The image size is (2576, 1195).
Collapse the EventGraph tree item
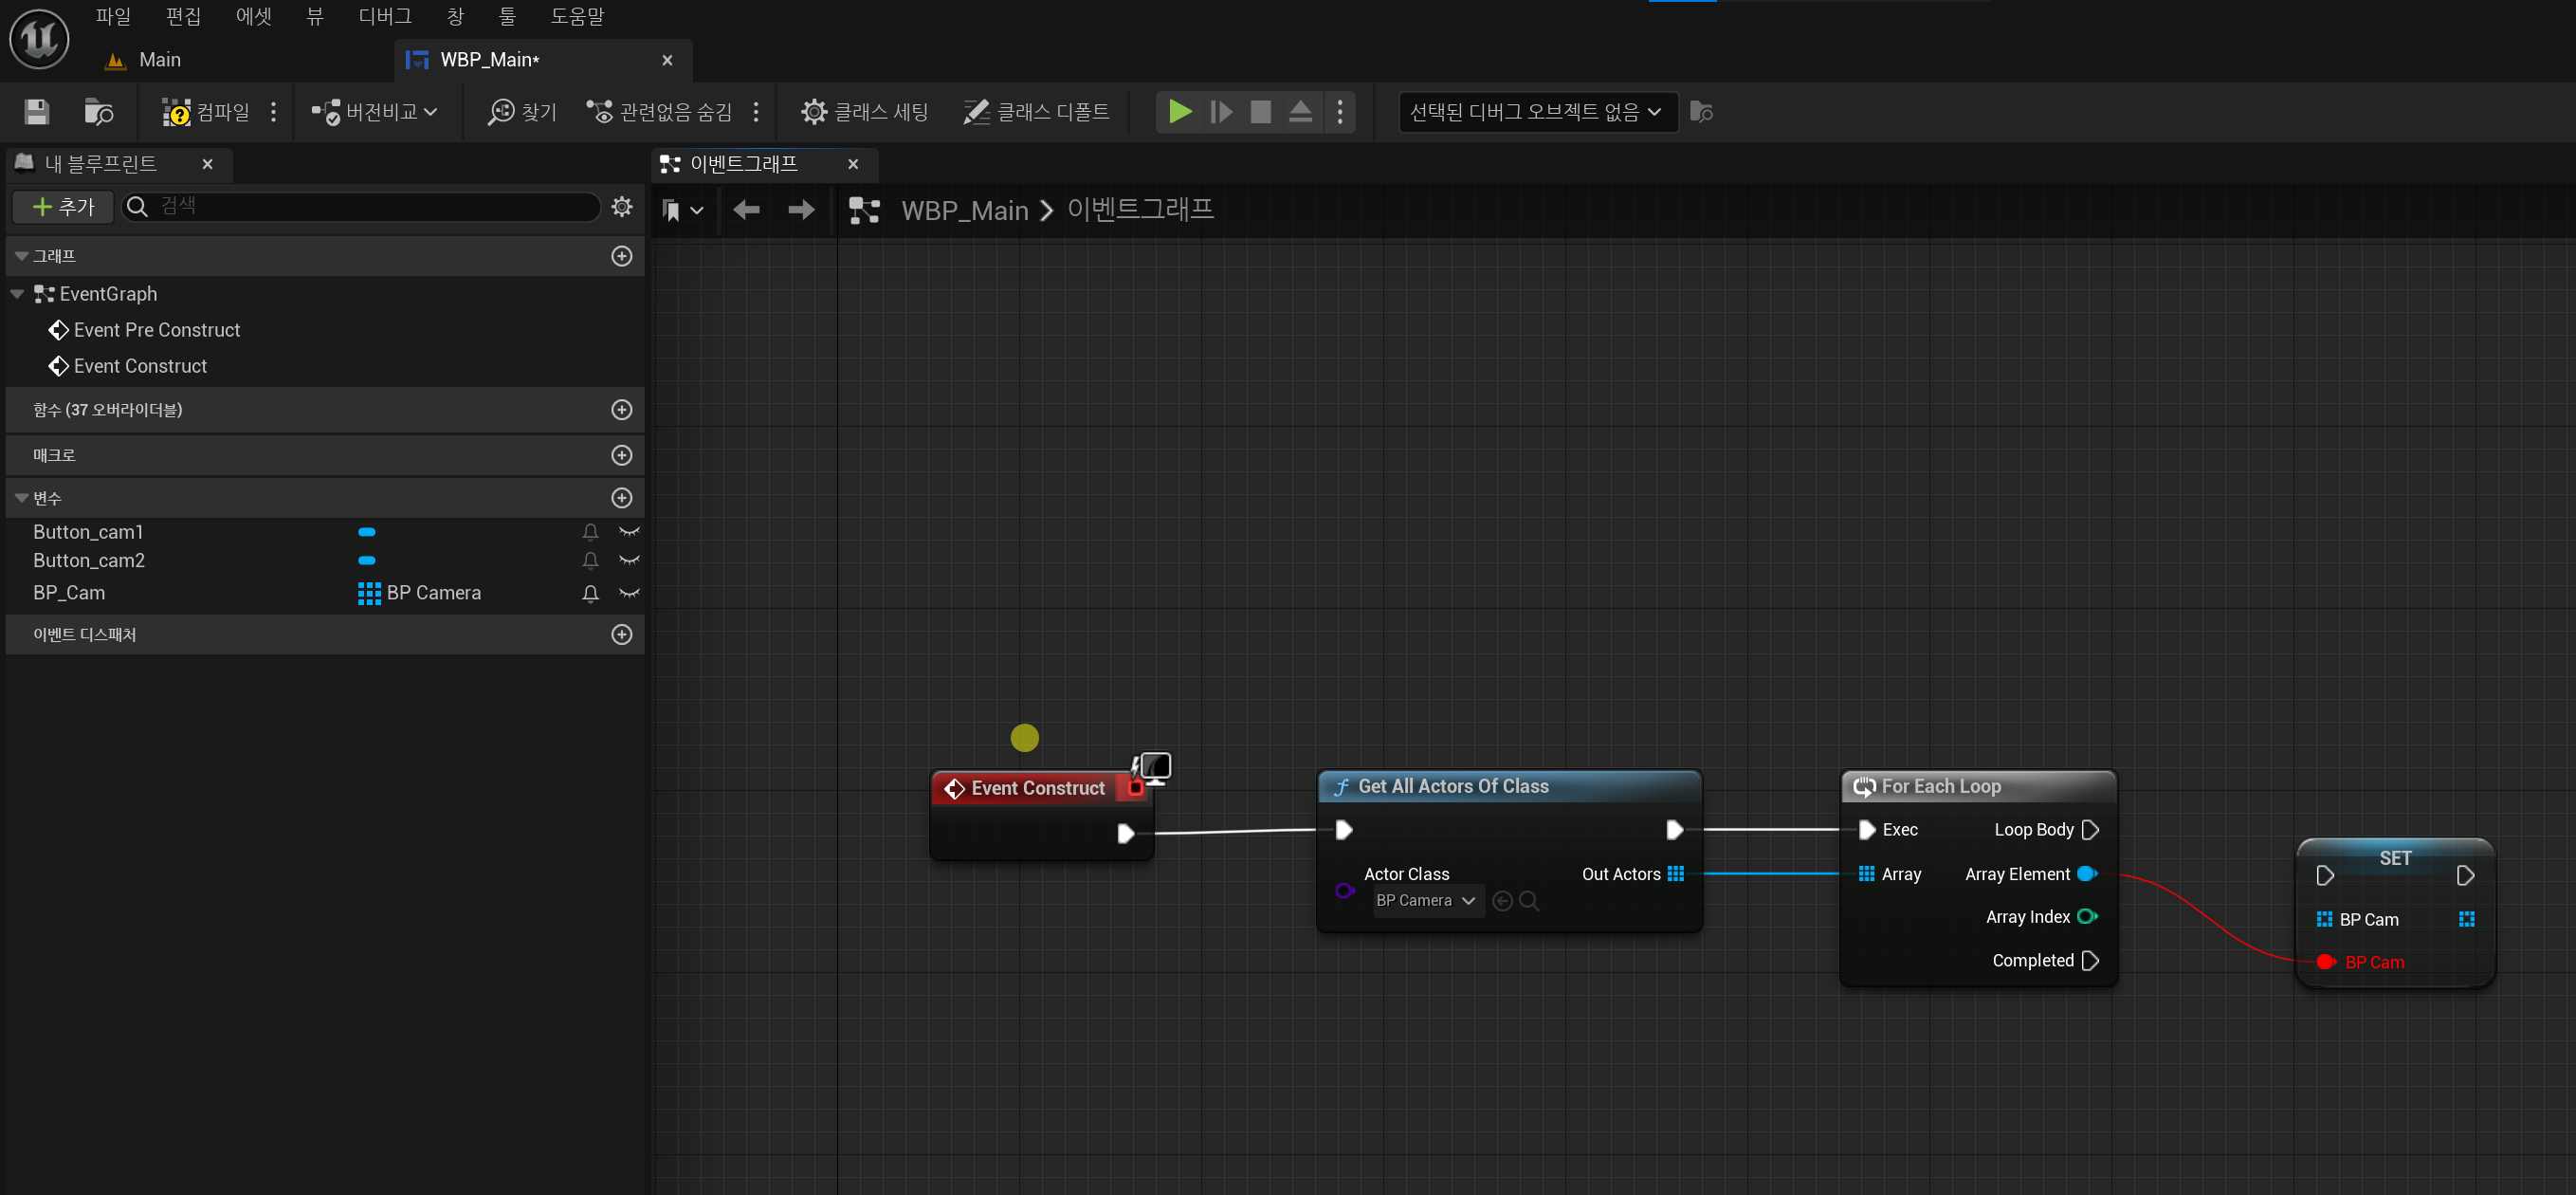18,294
